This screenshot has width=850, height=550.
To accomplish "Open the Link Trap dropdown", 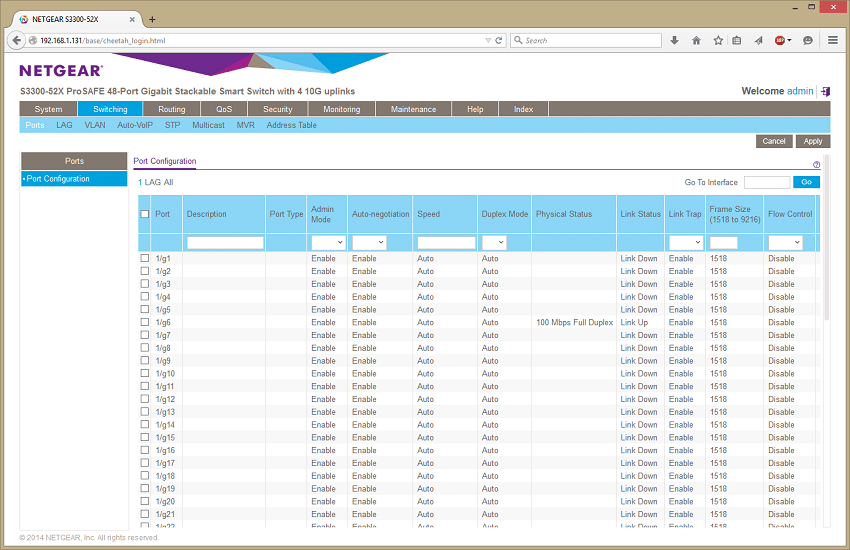I will tap(686, 242).
